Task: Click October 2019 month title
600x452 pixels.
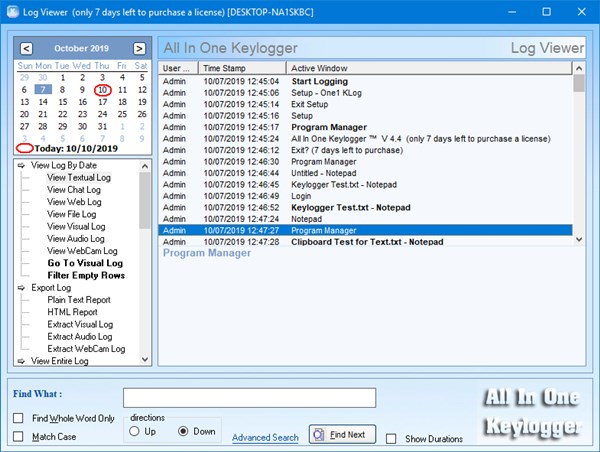Action: coord(82,49)
